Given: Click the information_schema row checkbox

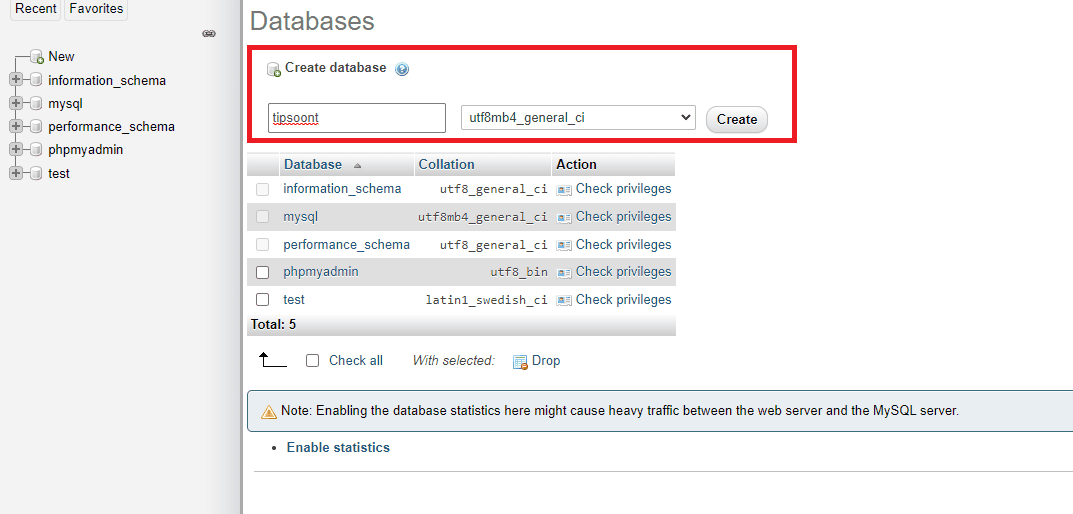Looking at the screenshot, I should click(263, 190).
